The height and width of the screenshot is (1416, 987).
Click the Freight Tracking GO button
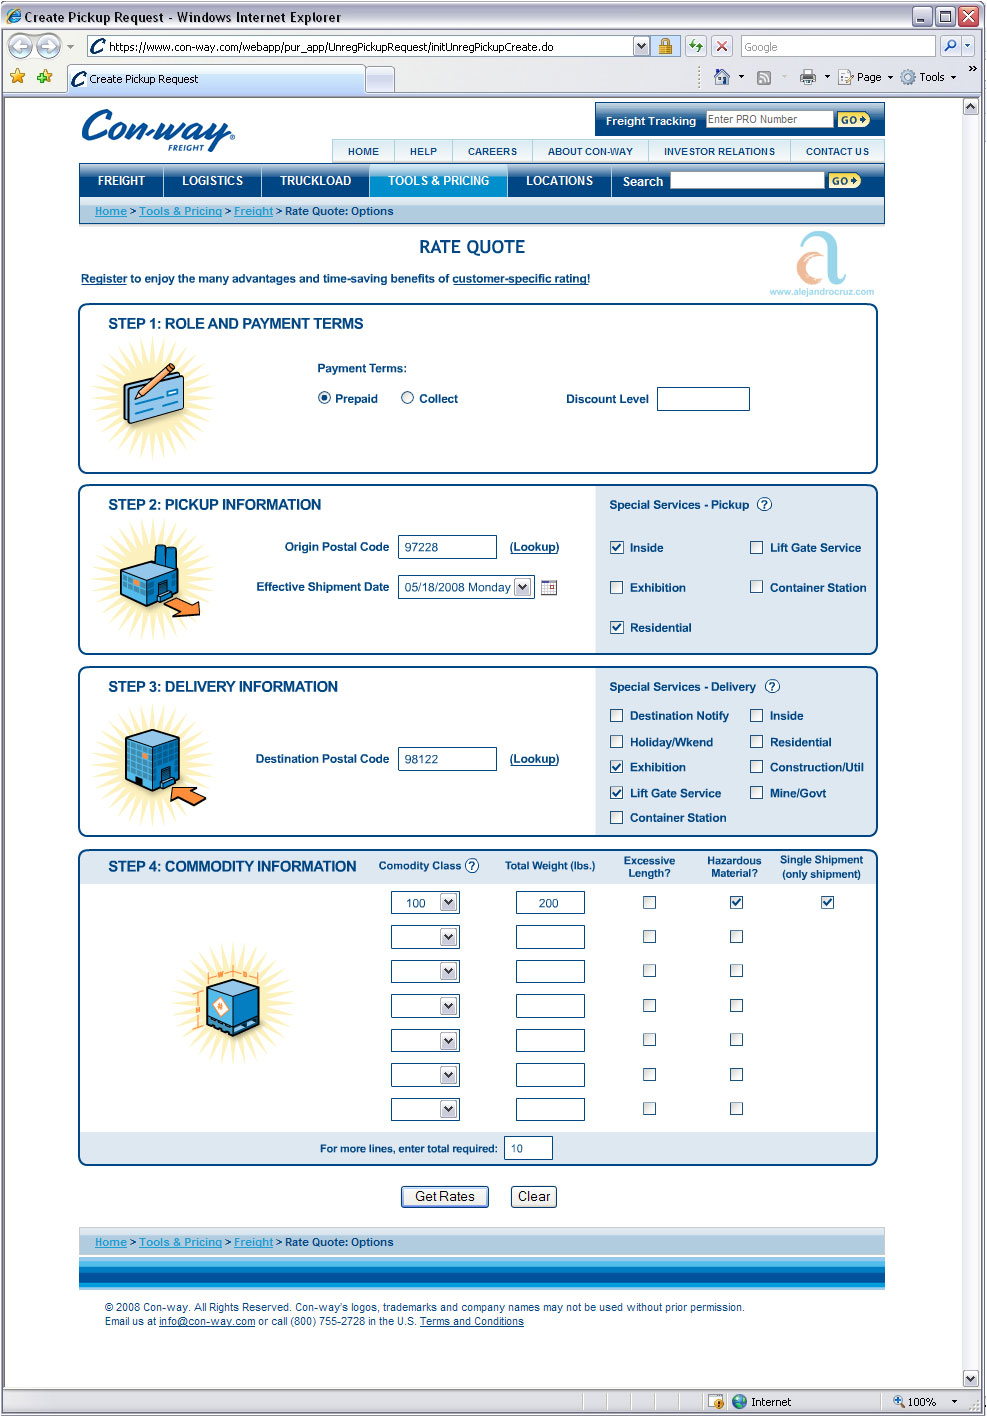coord(853,120)
